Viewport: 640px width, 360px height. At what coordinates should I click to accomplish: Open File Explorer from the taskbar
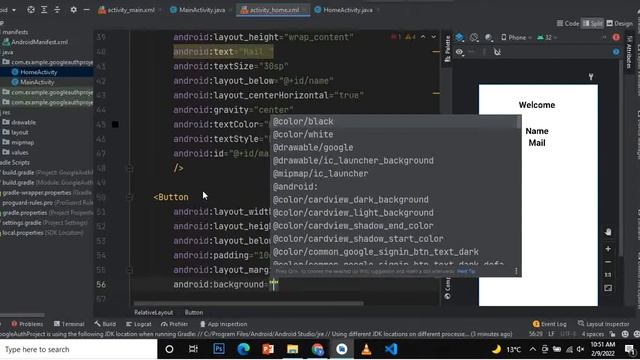(x=293, y=349)
